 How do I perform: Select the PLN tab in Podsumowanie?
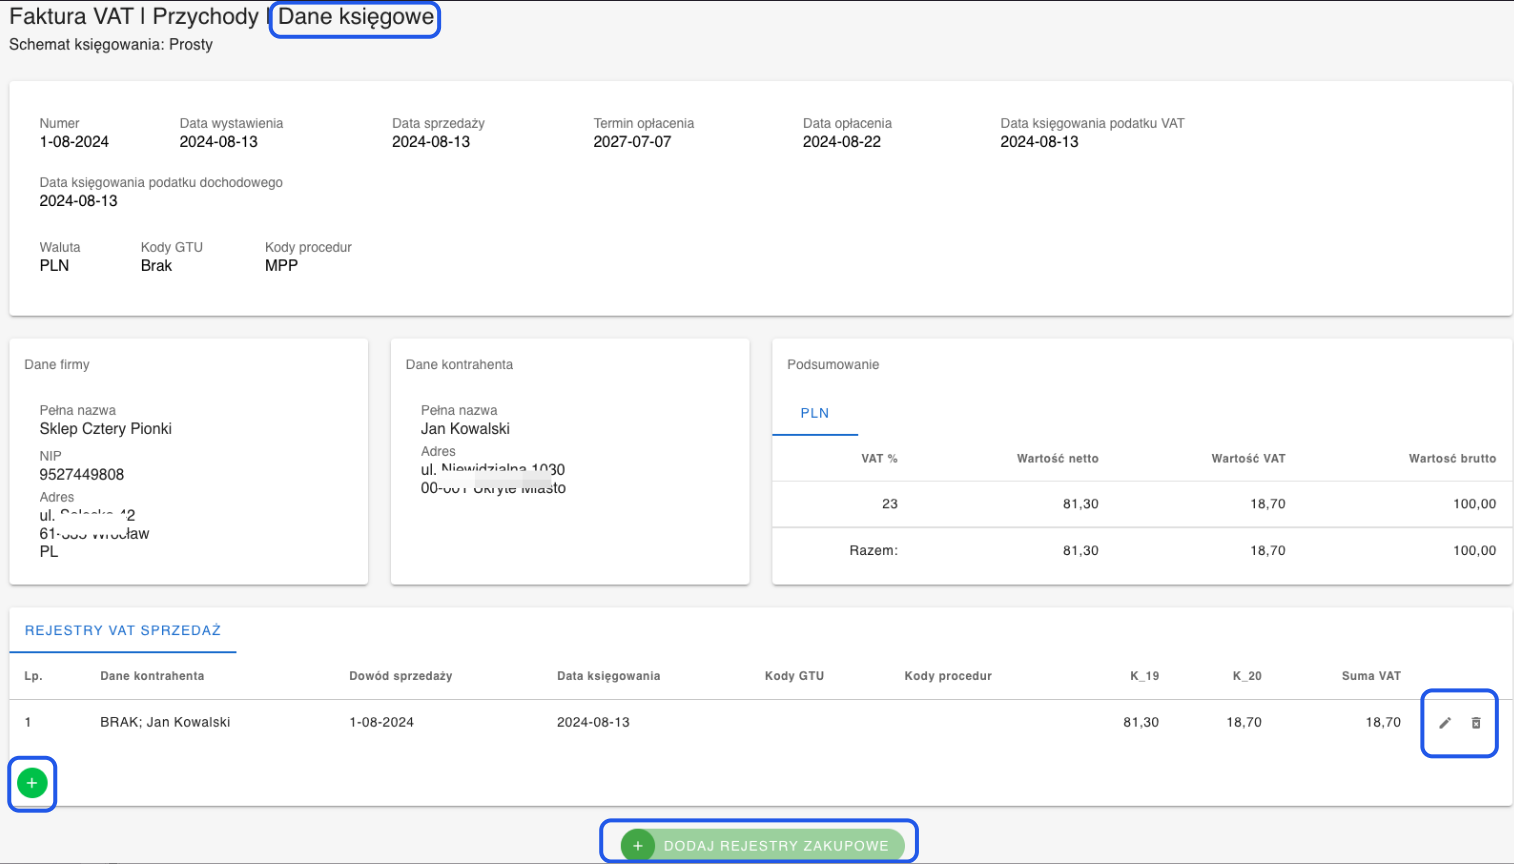tap(814, 413)
